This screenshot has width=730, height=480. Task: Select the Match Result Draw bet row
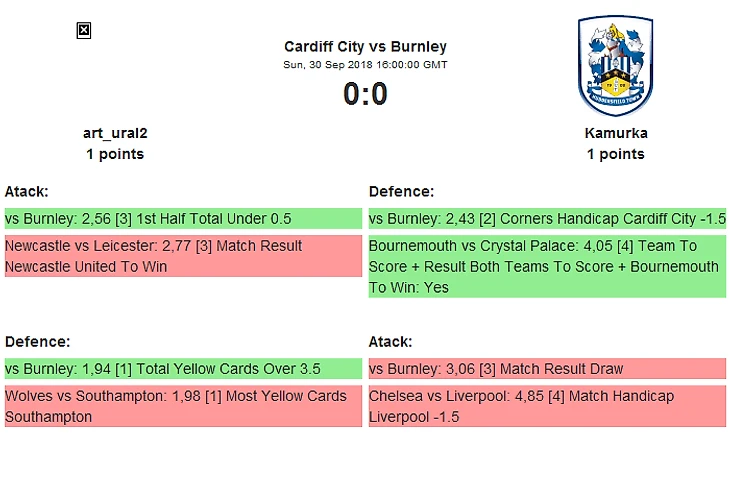(547, 369)
